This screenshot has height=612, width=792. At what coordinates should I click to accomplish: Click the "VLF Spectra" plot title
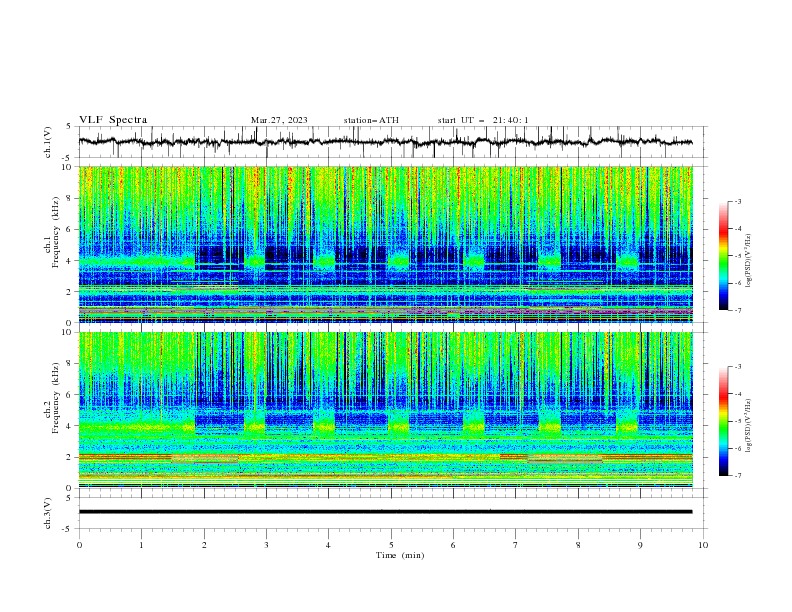click(113, 120)
